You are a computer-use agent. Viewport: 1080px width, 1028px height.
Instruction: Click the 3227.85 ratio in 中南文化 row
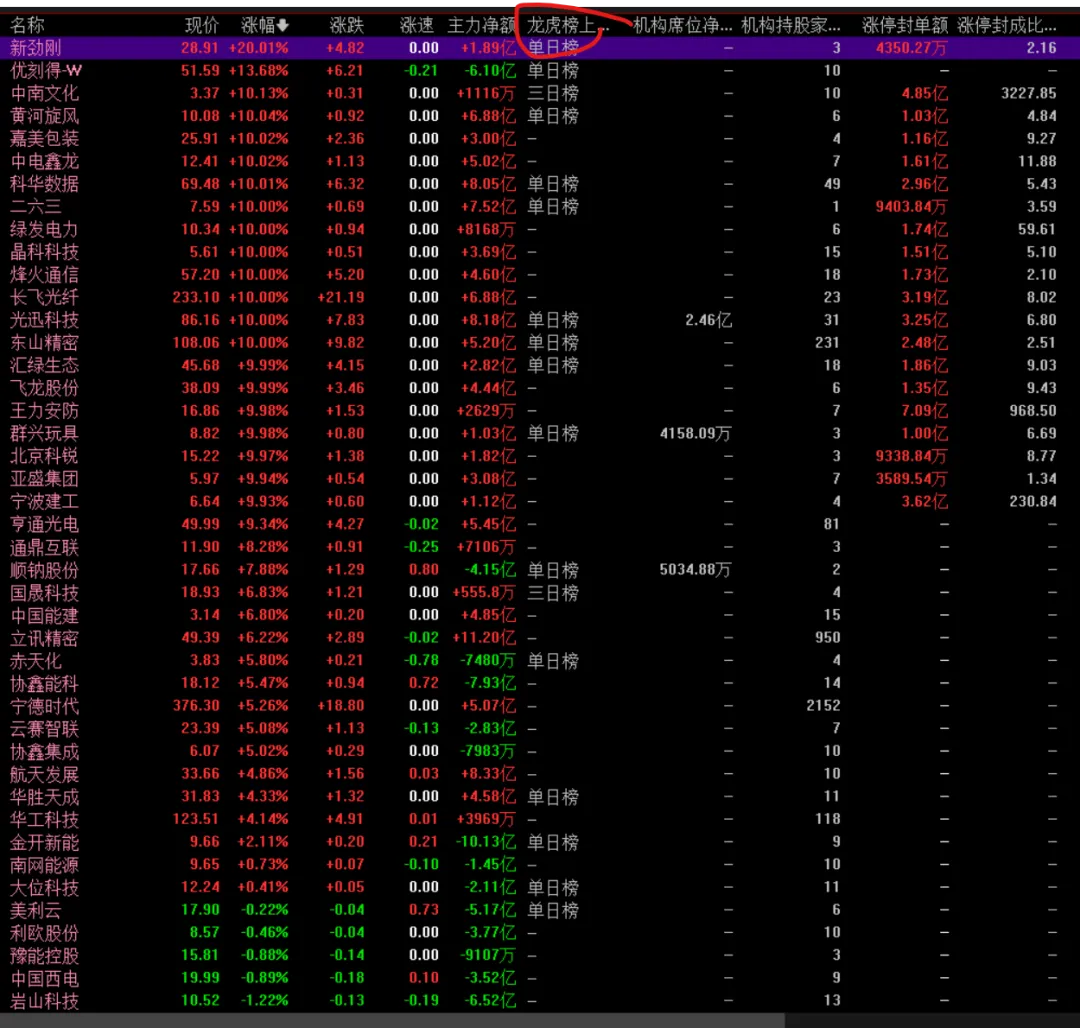click(1028, 94)
